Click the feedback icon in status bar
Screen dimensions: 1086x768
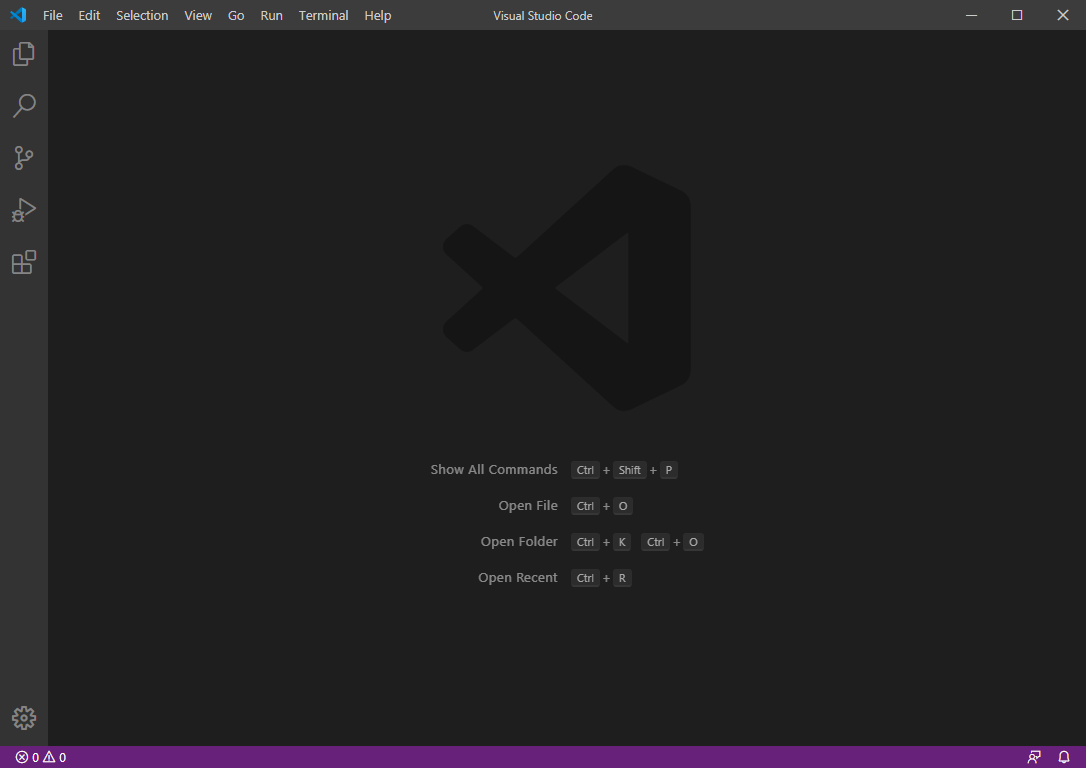(x=1034, y=757)
